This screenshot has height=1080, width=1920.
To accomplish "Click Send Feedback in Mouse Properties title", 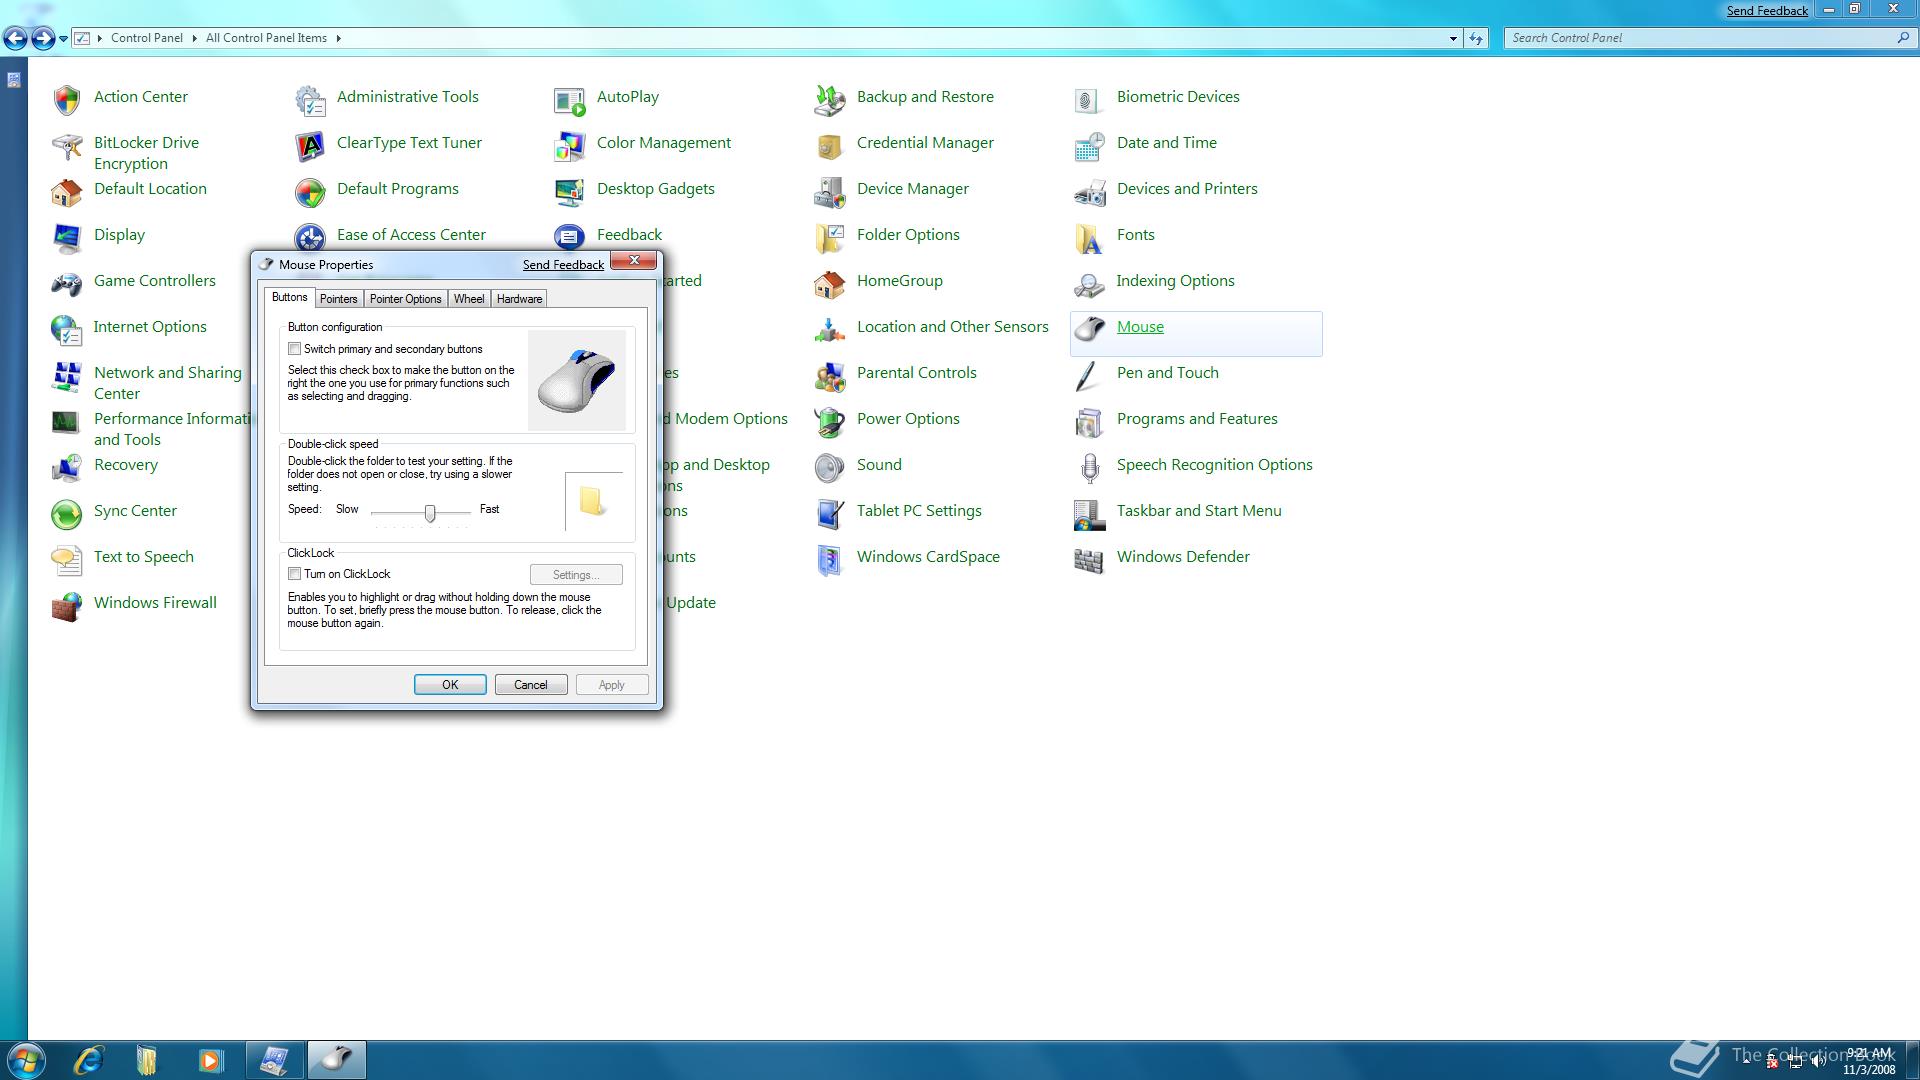I will [x=563, y=265].
